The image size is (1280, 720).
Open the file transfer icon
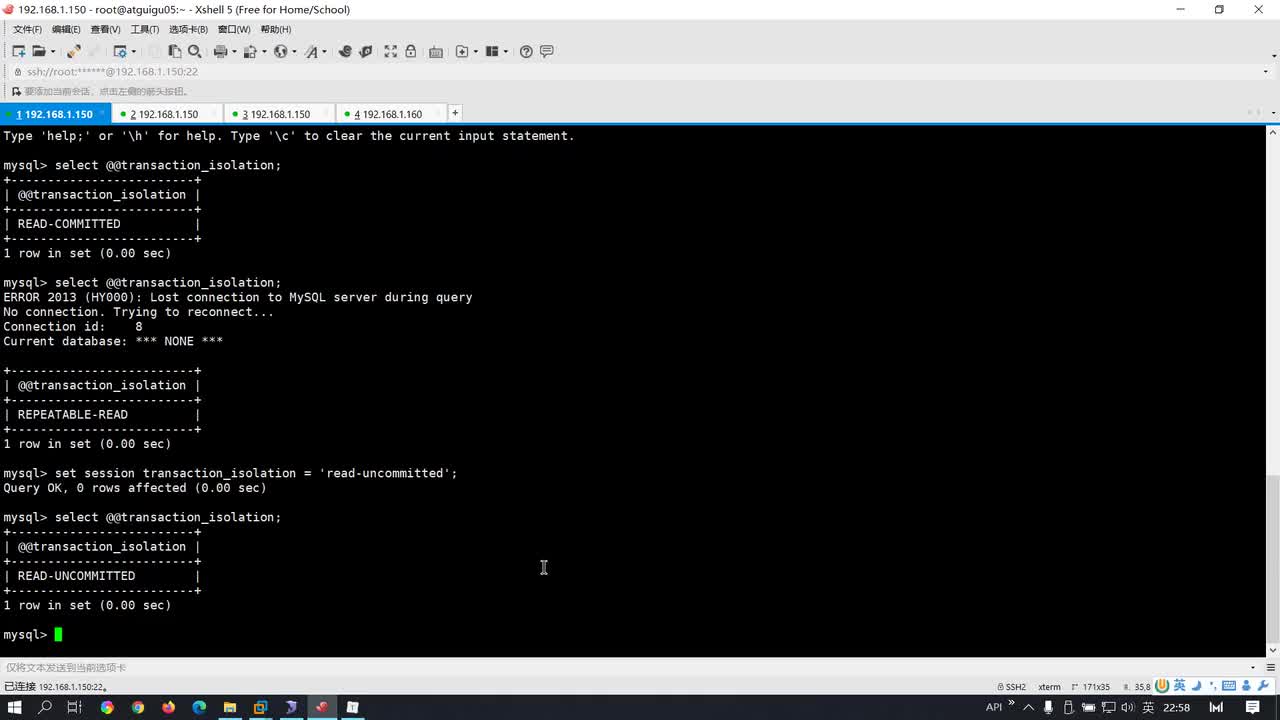[x=250, y=51]
